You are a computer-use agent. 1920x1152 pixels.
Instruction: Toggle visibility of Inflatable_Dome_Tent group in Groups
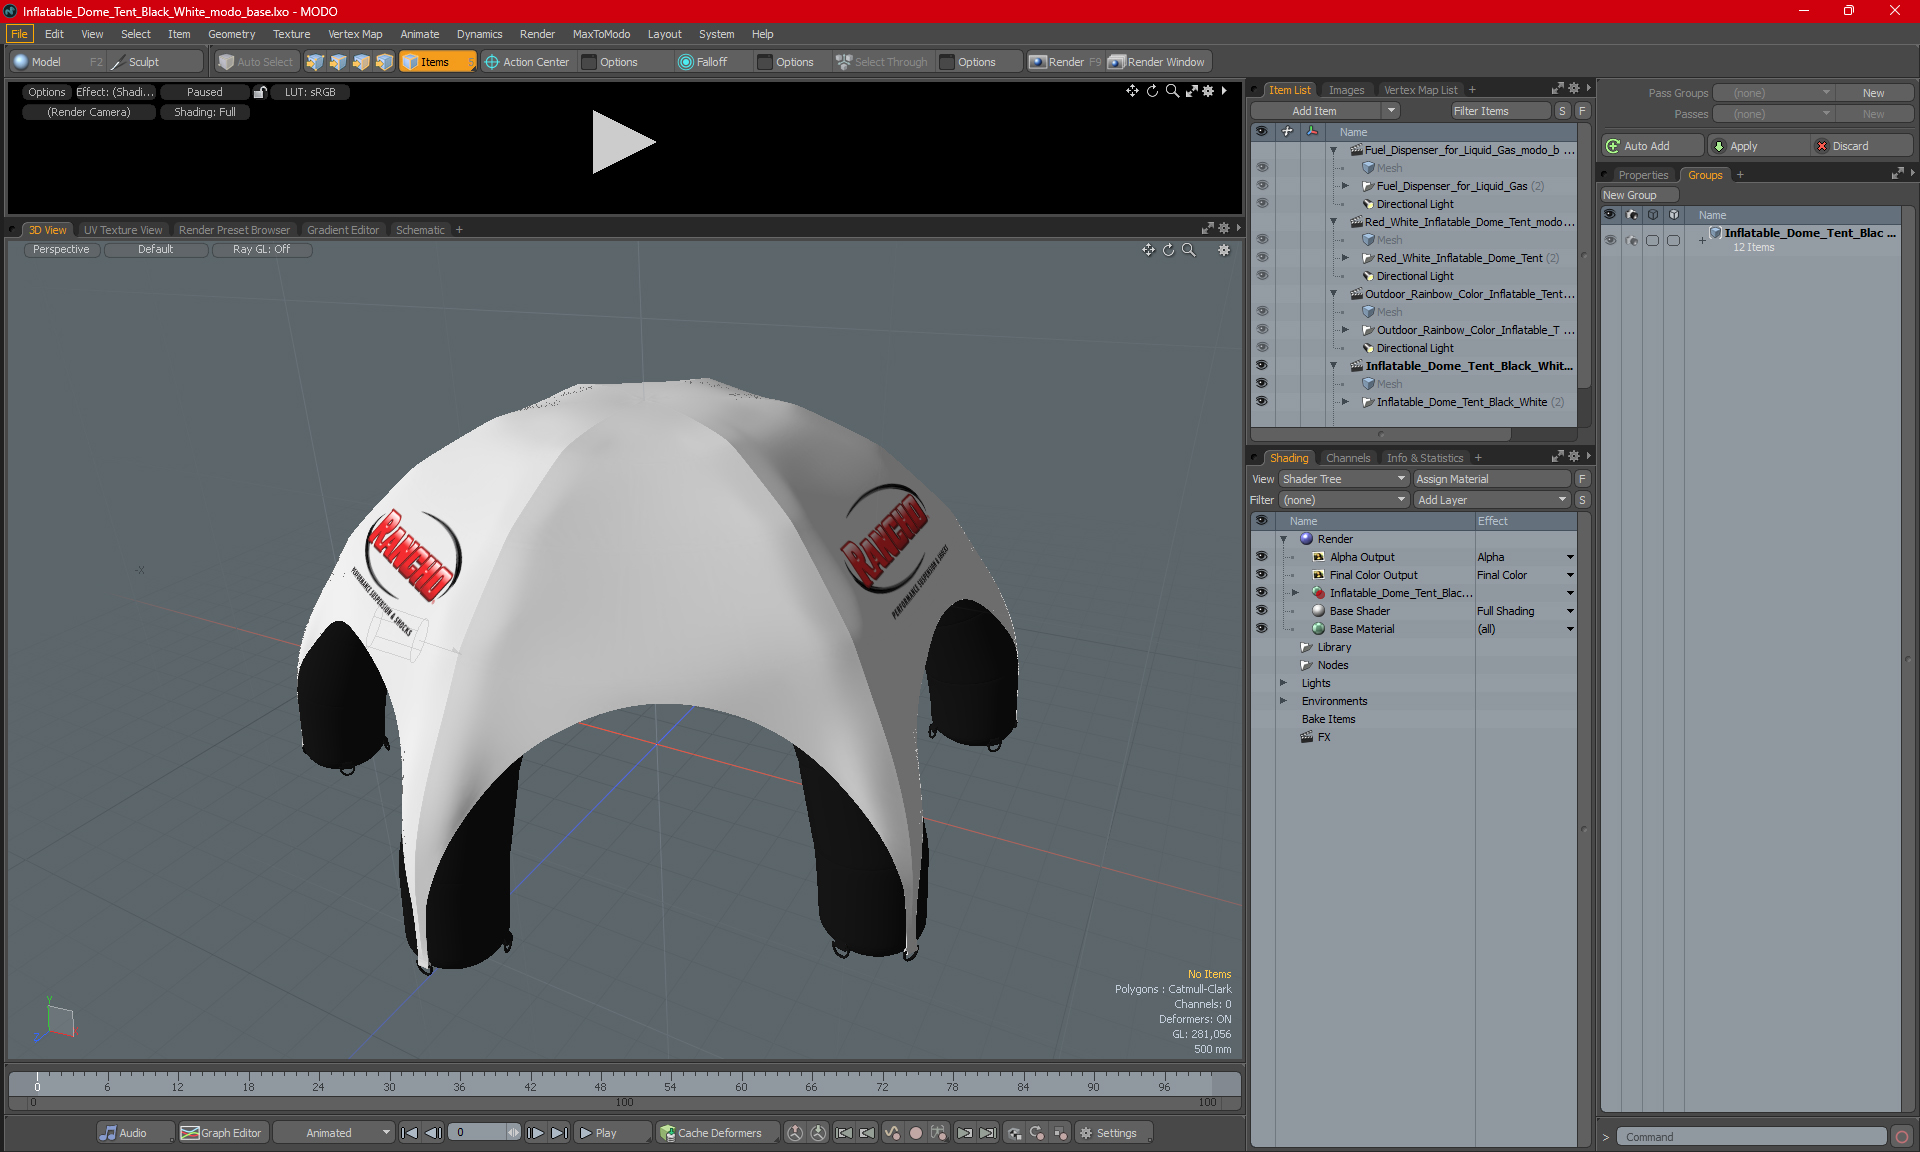(1610, 240)
